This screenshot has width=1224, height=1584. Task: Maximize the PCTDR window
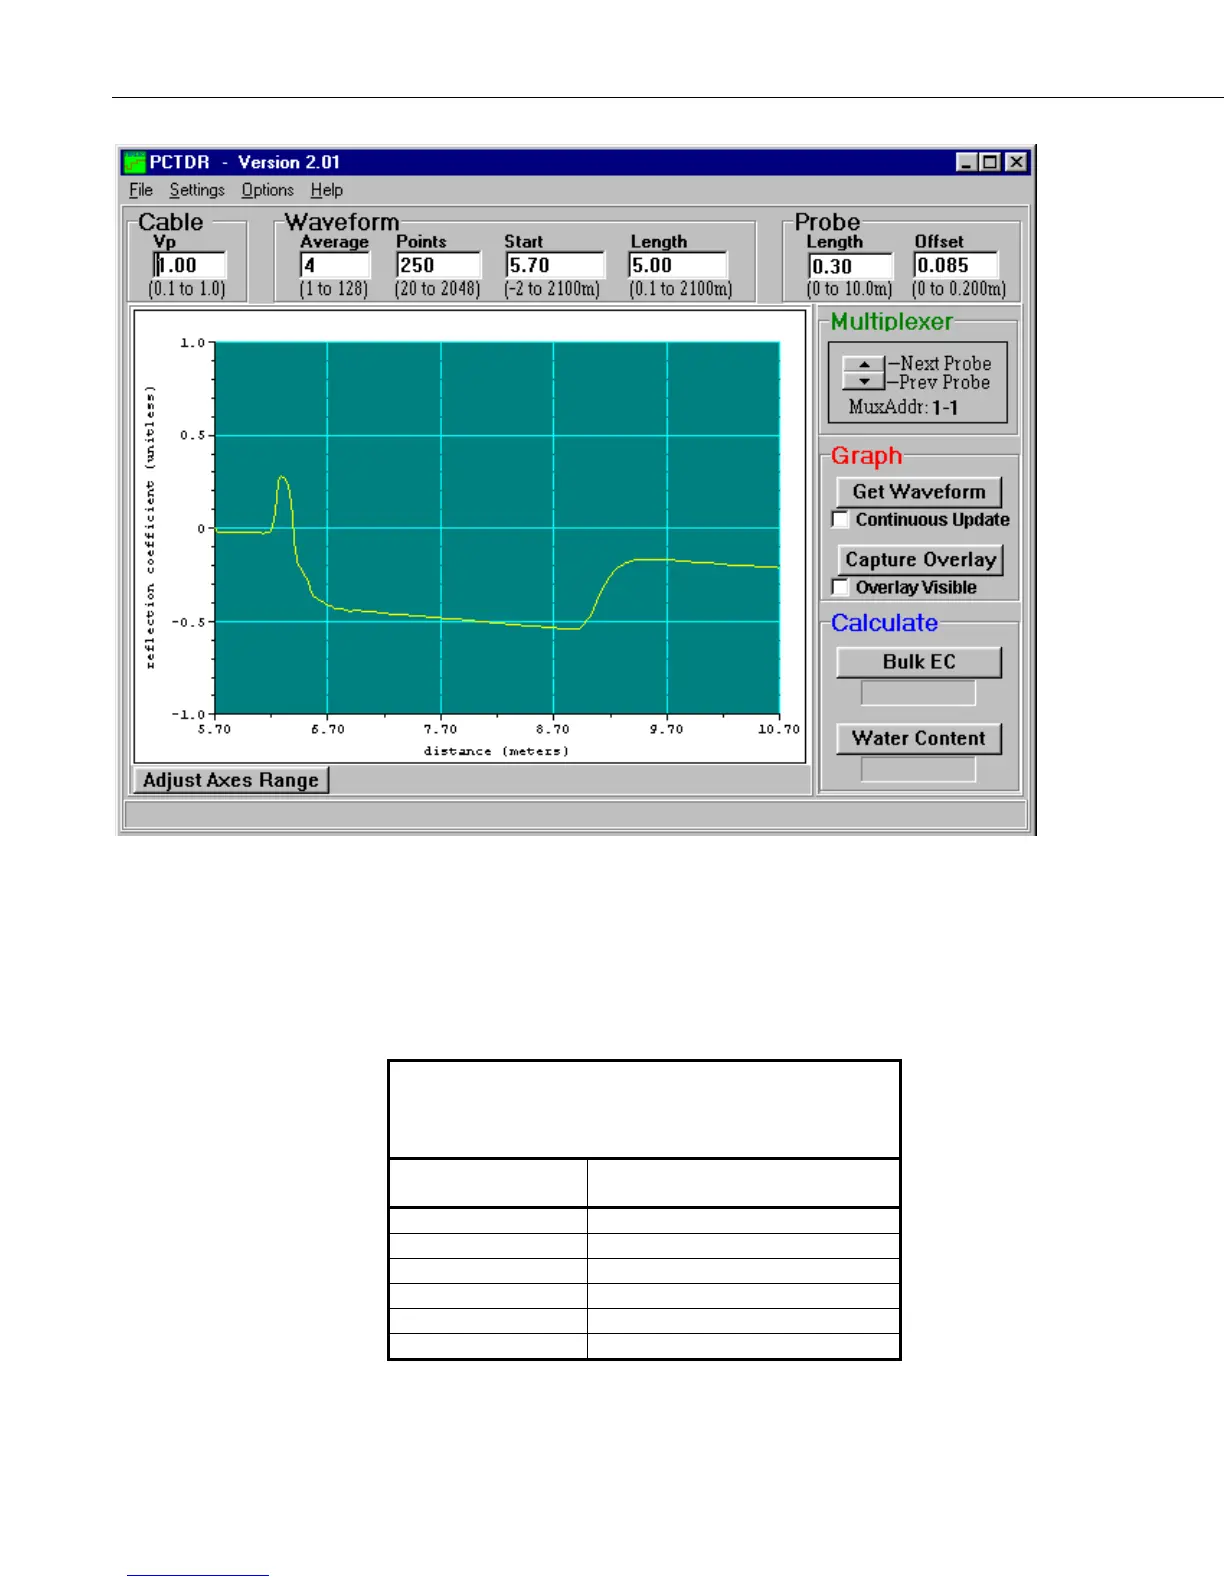point(990,162)
